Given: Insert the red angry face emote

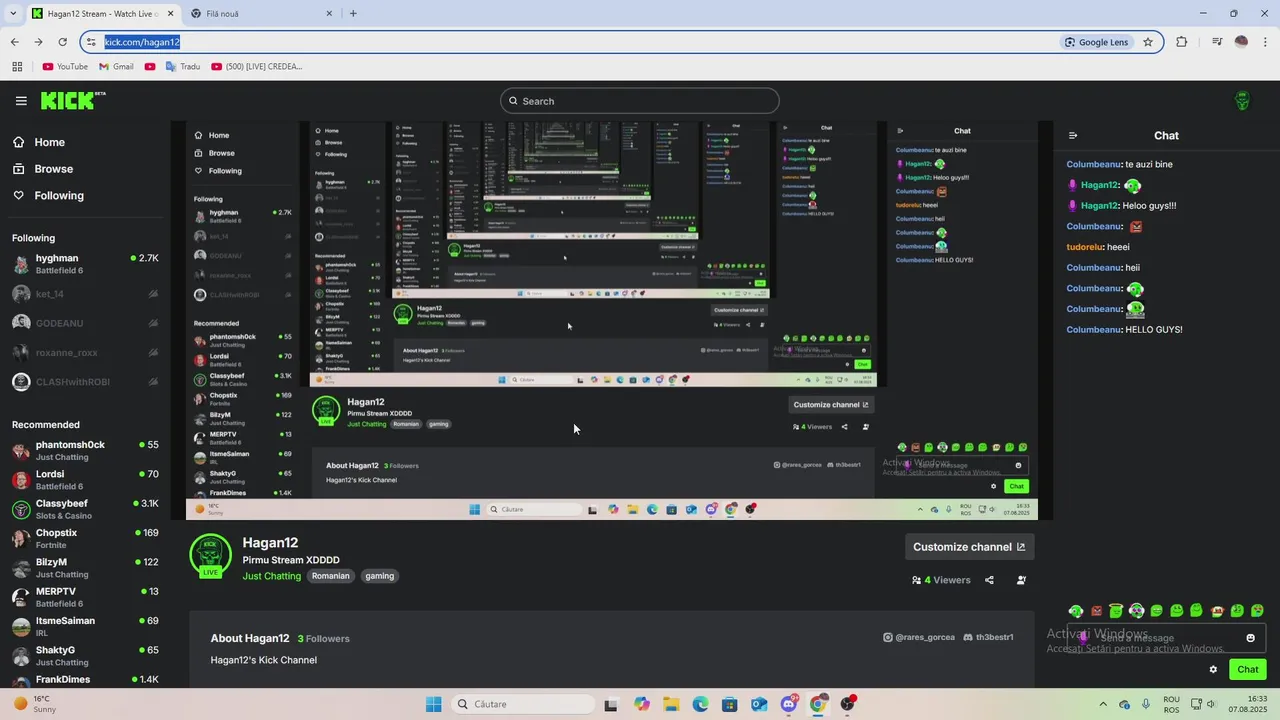Looking at the screenshot, I should [x=1096, y=611].
